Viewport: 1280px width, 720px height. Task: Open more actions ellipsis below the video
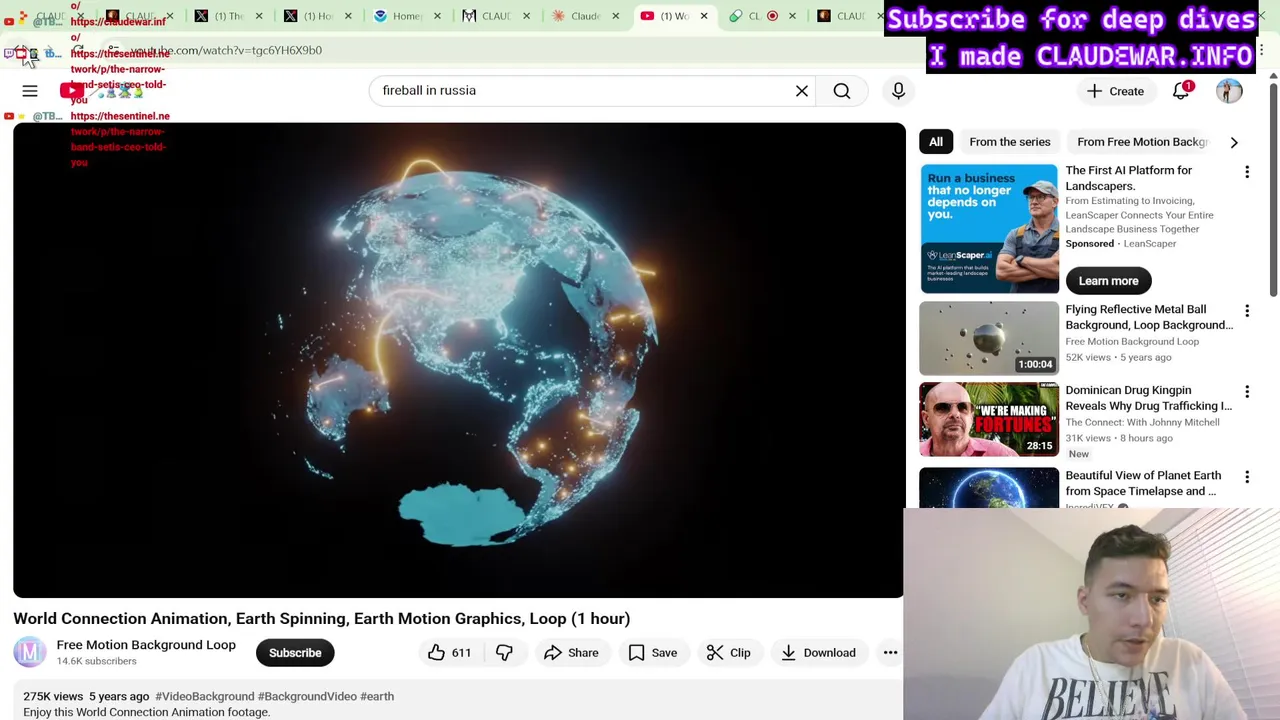[x=890, y=653]
